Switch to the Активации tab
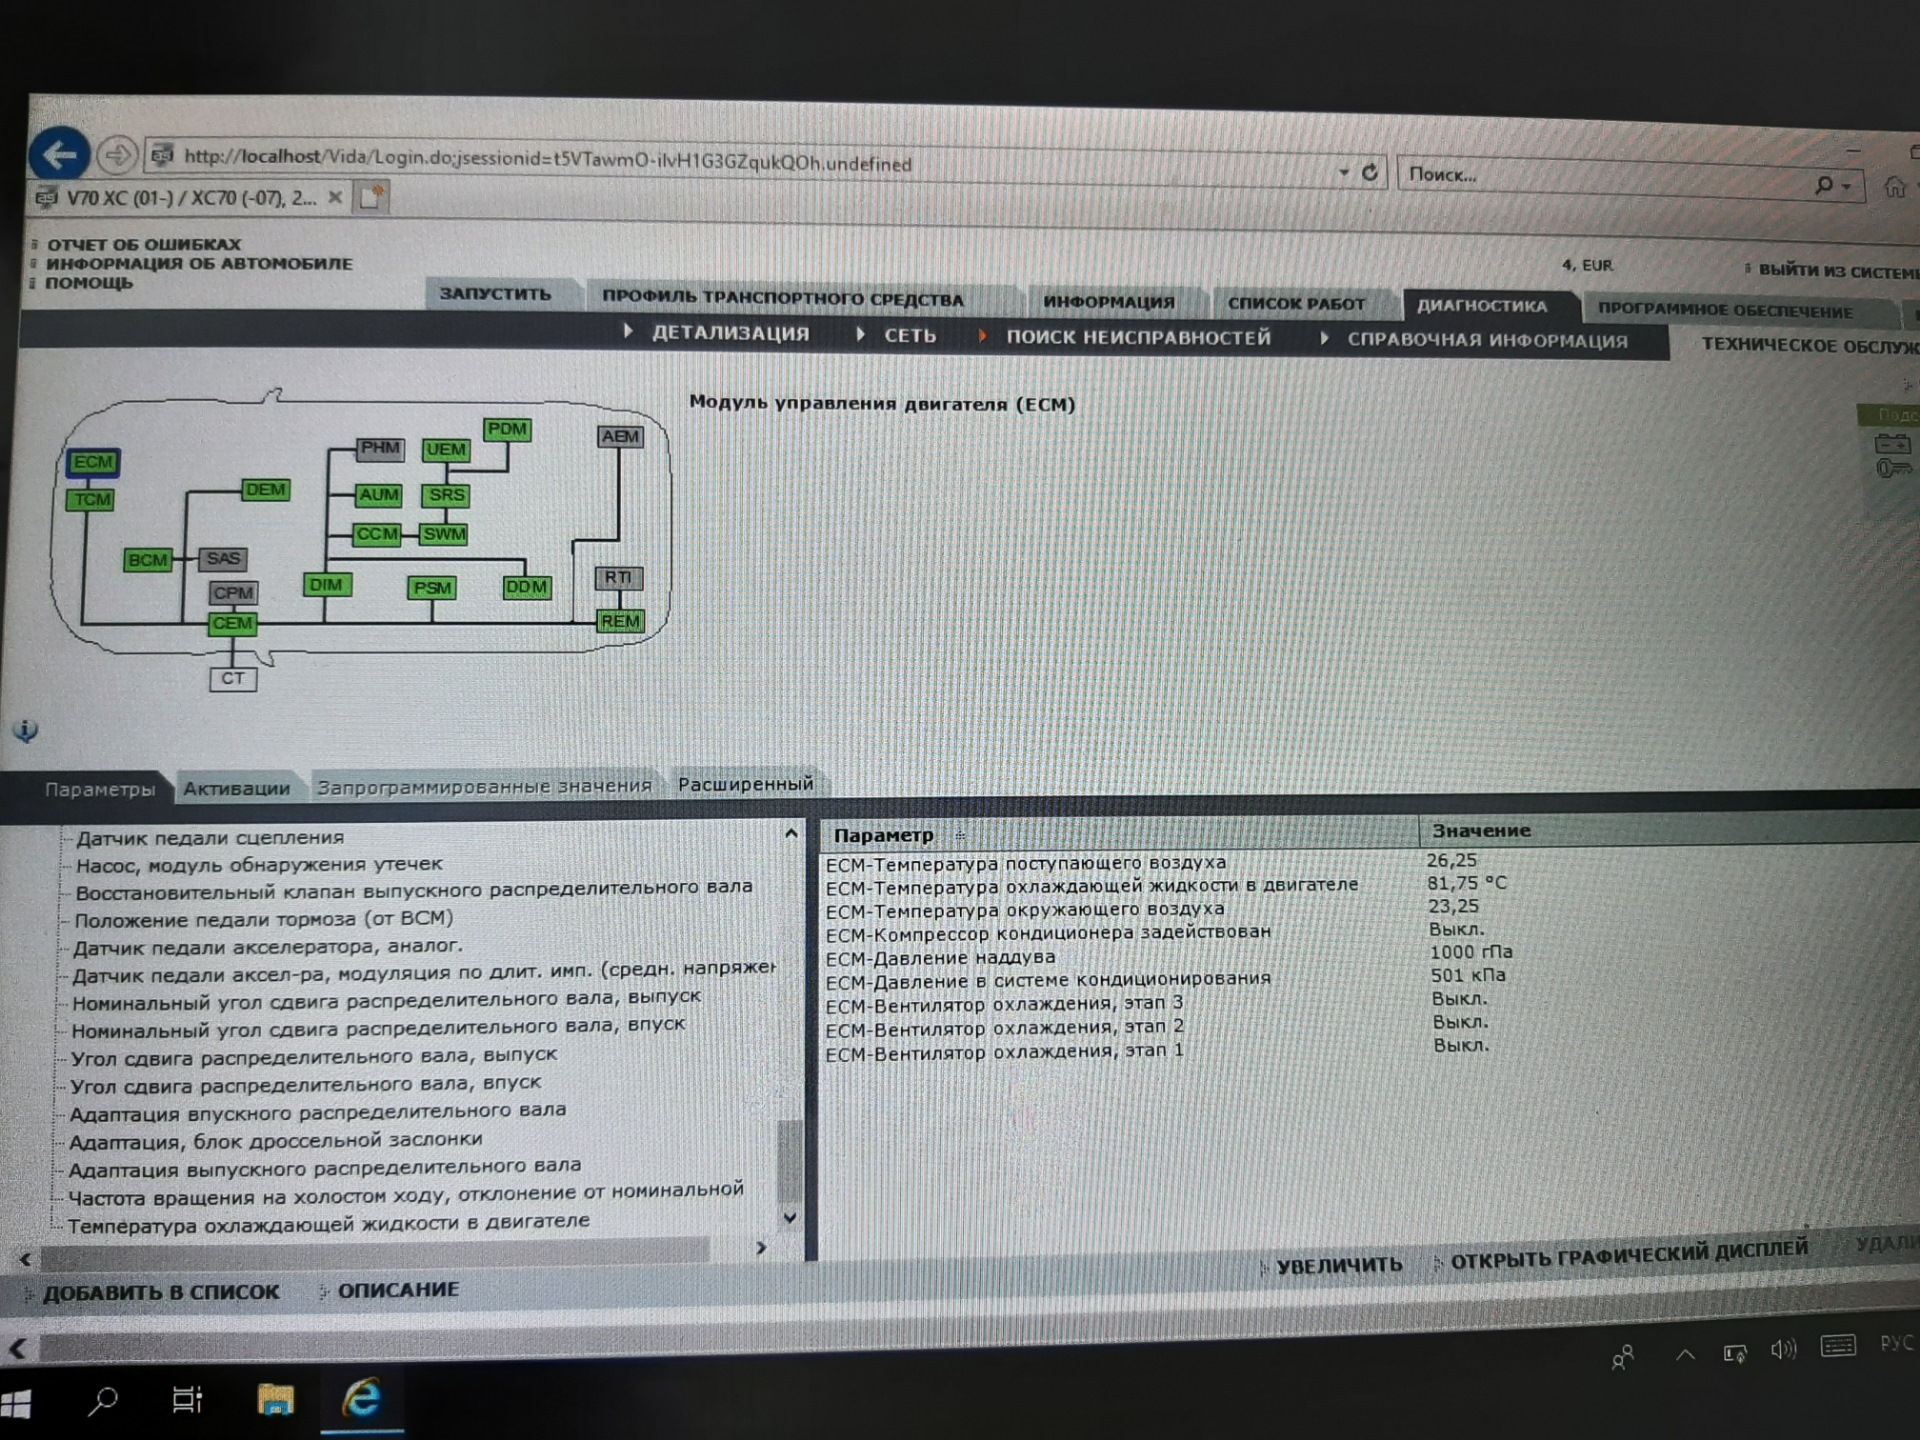This screenshot has width=1920, height=1440. click(x=236, y=788)
